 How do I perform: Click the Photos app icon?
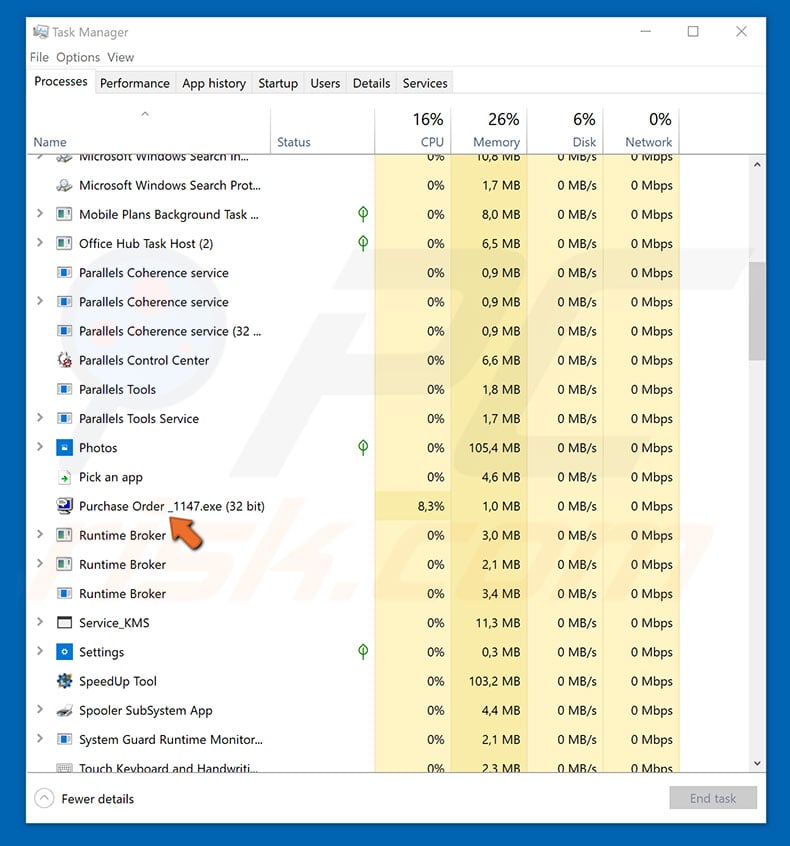64,448
